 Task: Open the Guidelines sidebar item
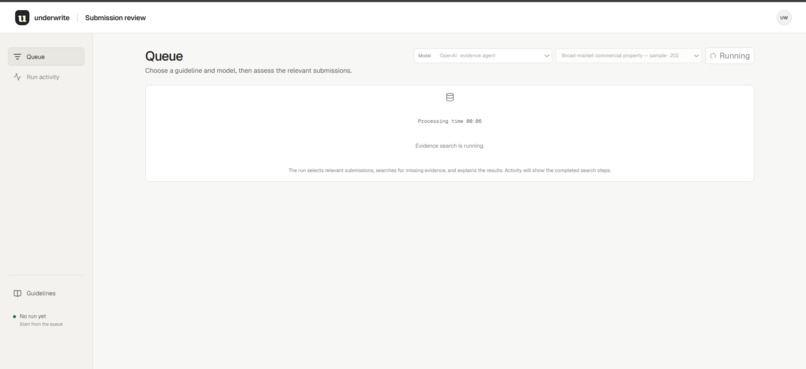[x=46, y=293]
